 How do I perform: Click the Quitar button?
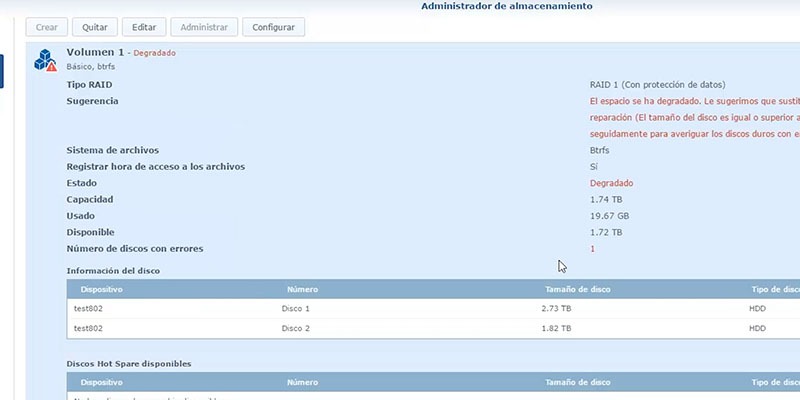95,27
